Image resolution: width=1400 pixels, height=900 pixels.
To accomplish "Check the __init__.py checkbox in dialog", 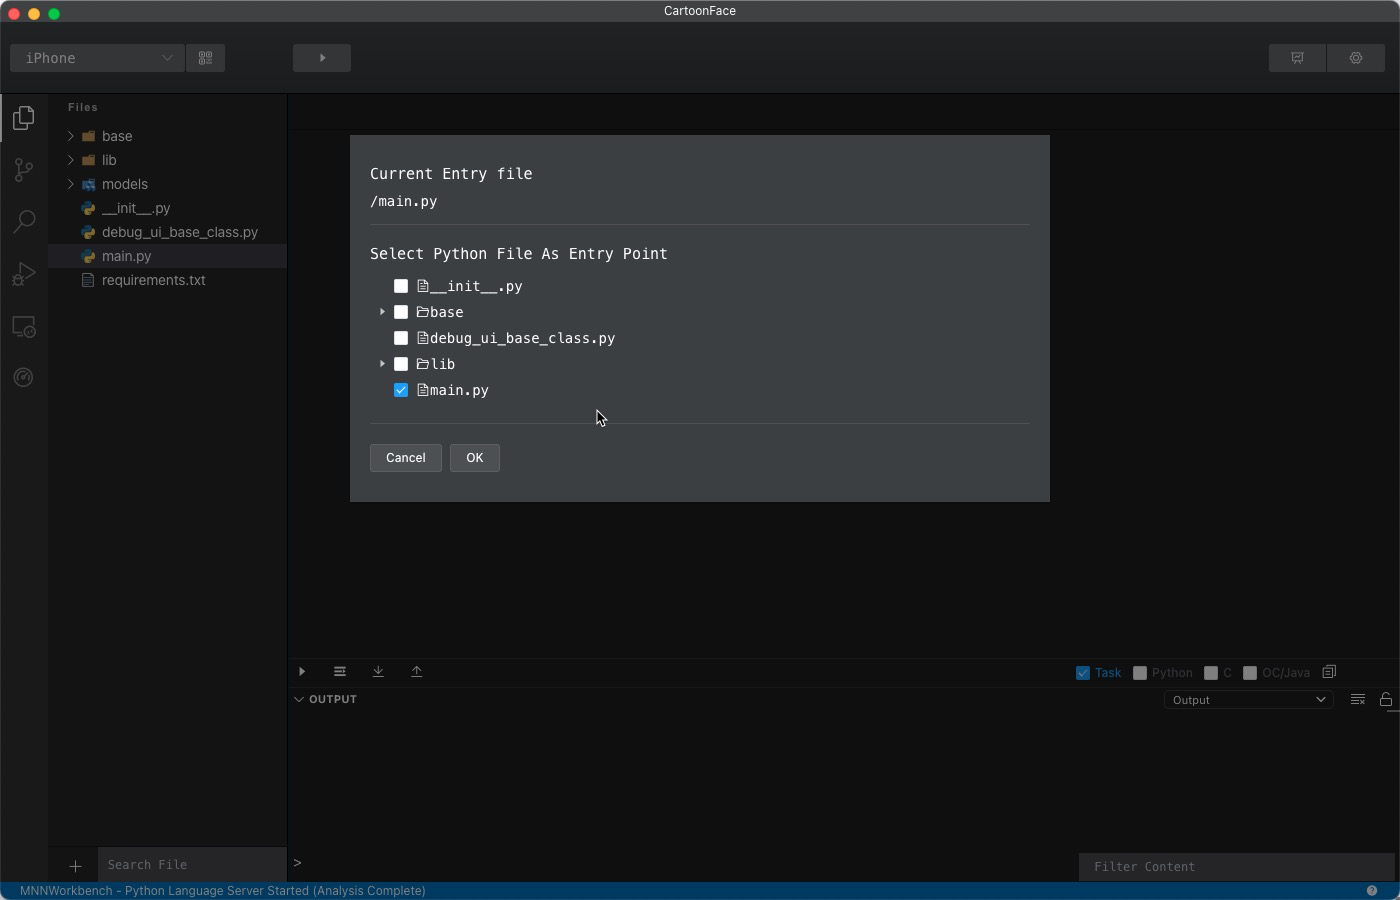I will click(401, 286).
